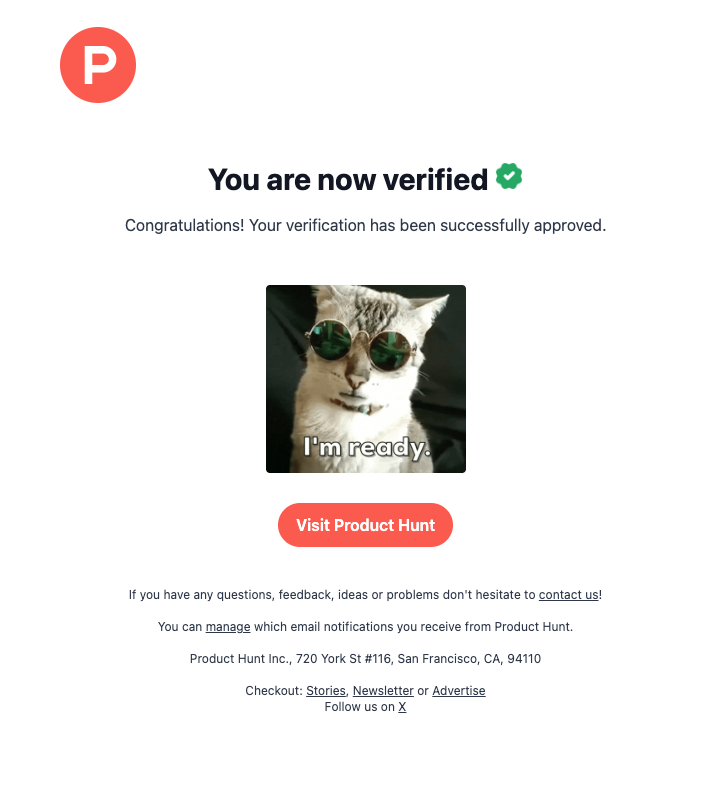720x787 pixels.
Task: Click the word "verified" in the heading
Action: [434, 180]
